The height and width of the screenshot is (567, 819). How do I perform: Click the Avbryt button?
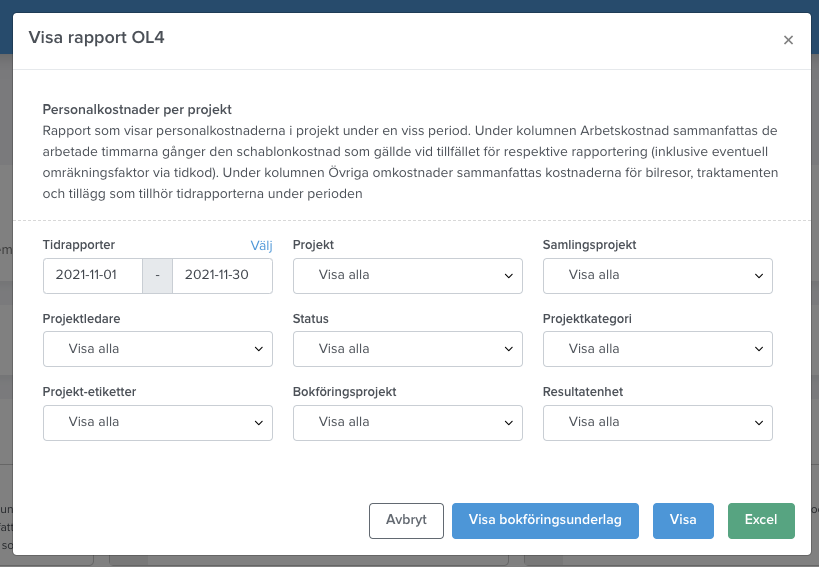[x=406, y=521]
